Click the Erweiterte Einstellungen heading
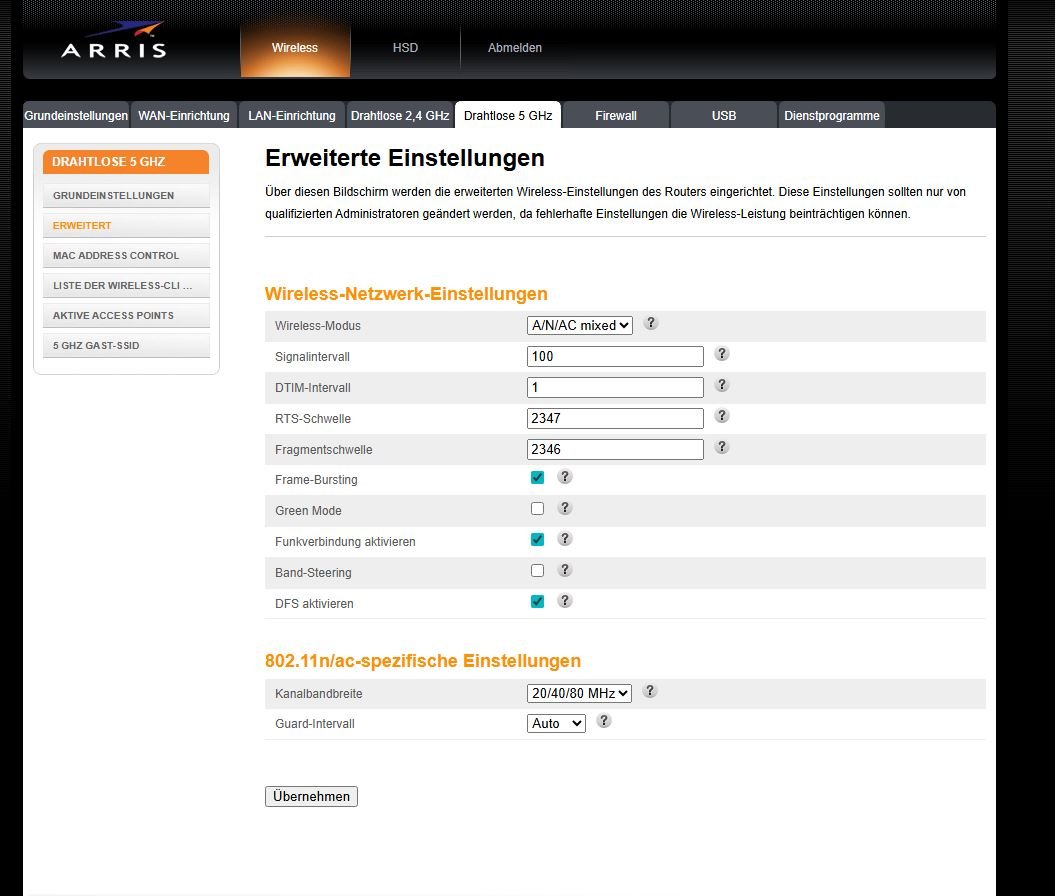The width and height of the screenshot is (1055, 896). click(404, 158)
